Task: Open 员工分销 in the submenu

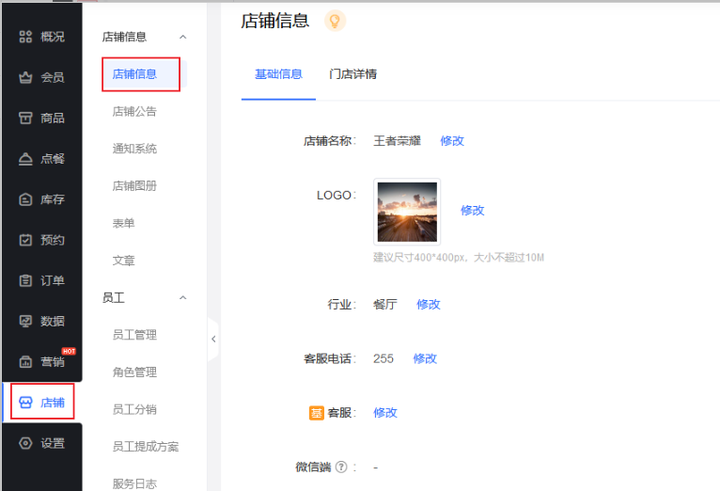Action: click(135, 409)
